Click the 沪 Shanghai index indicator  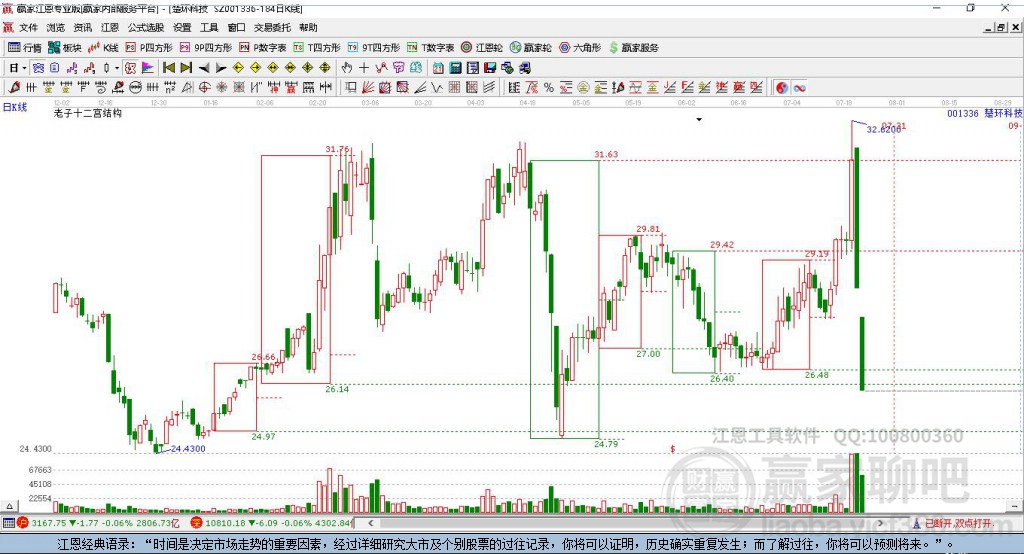pos(23,523)
